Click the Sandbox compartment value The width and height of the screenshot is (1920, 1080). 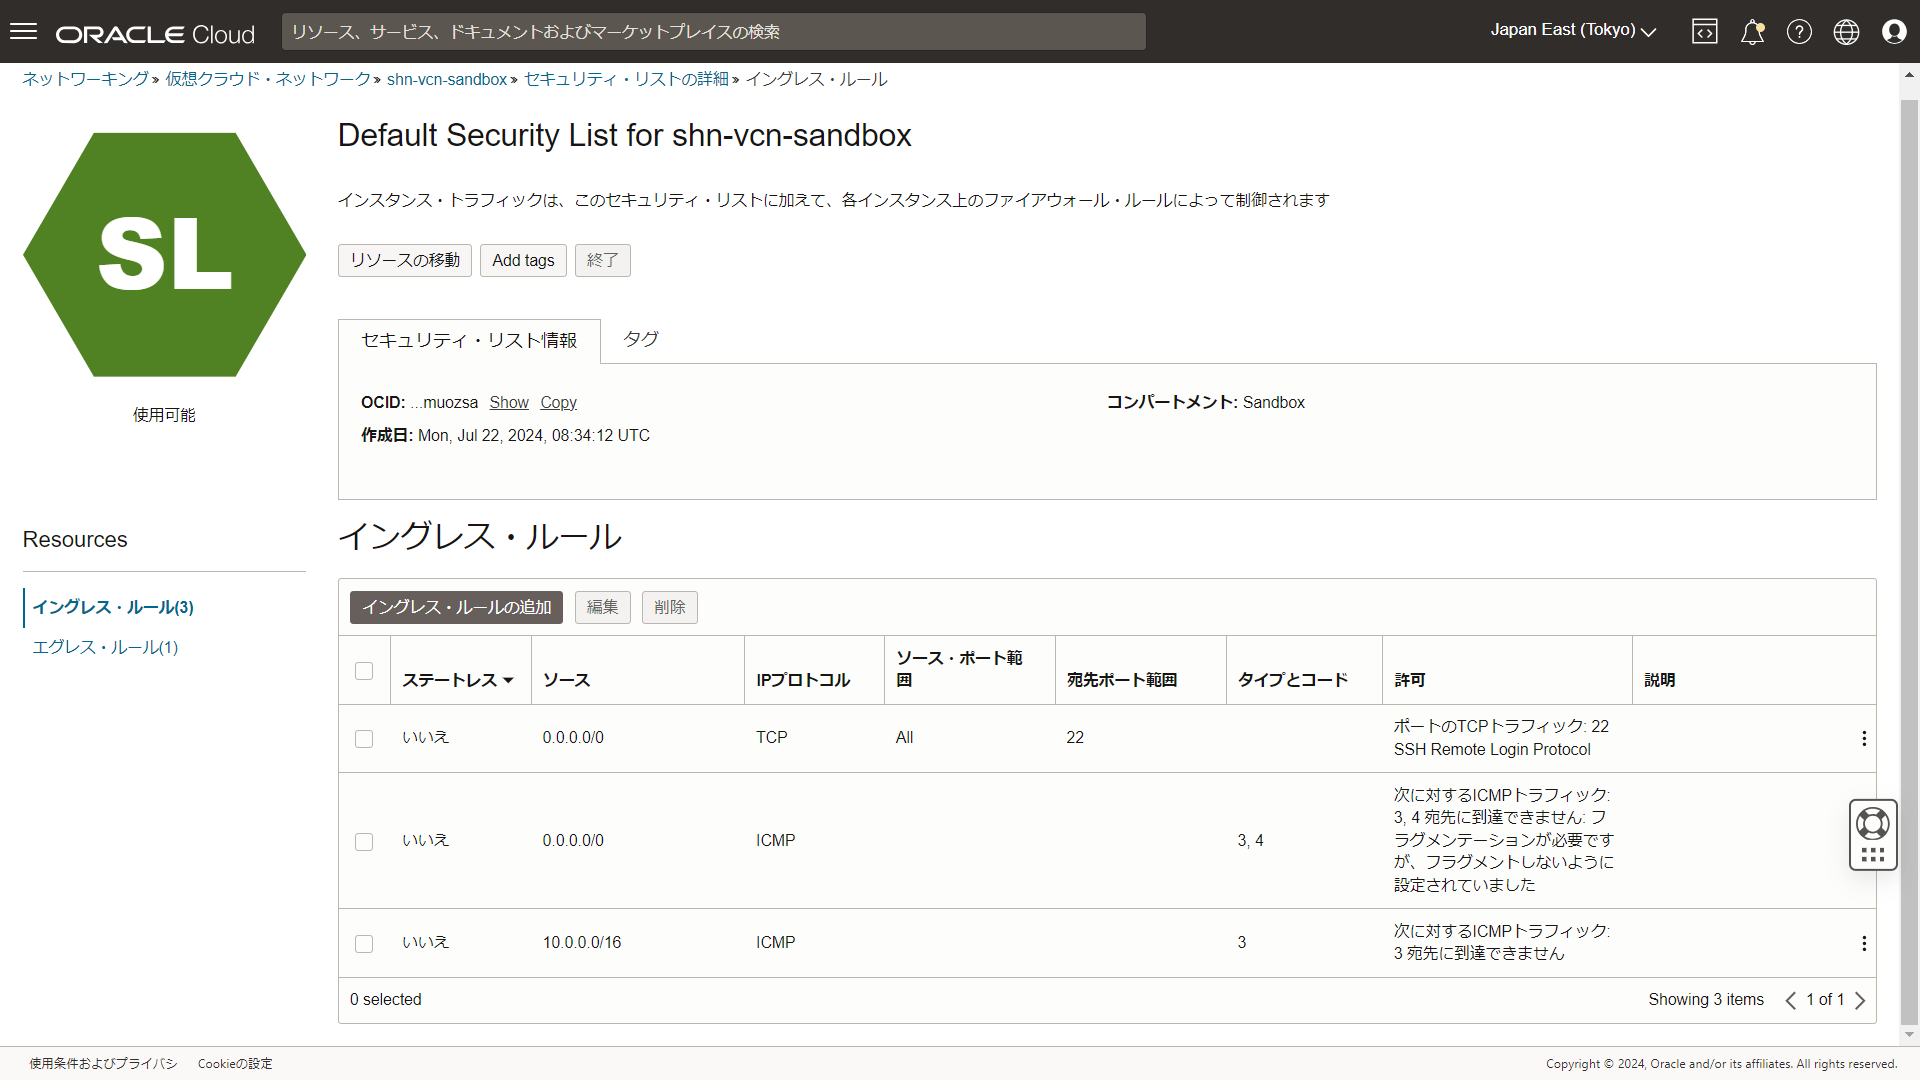pos(1274,403)
